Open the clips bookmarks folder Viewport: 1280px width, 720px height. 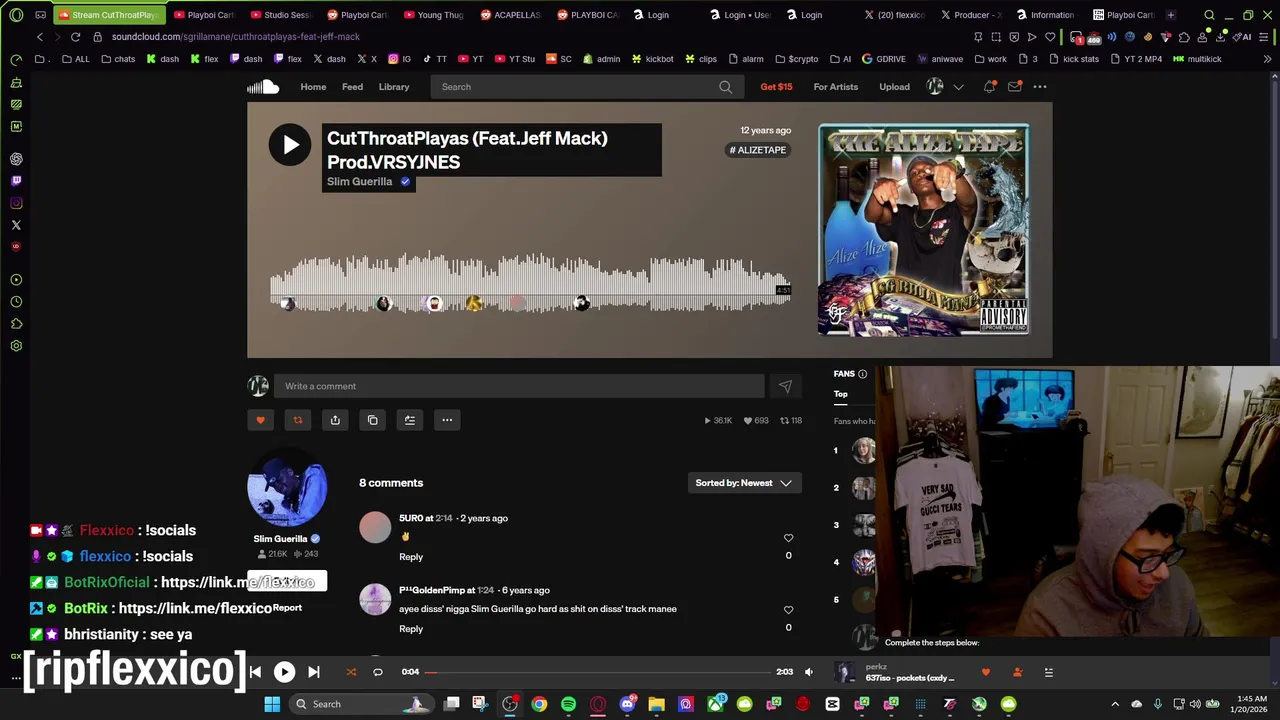(x=700, y=59)
